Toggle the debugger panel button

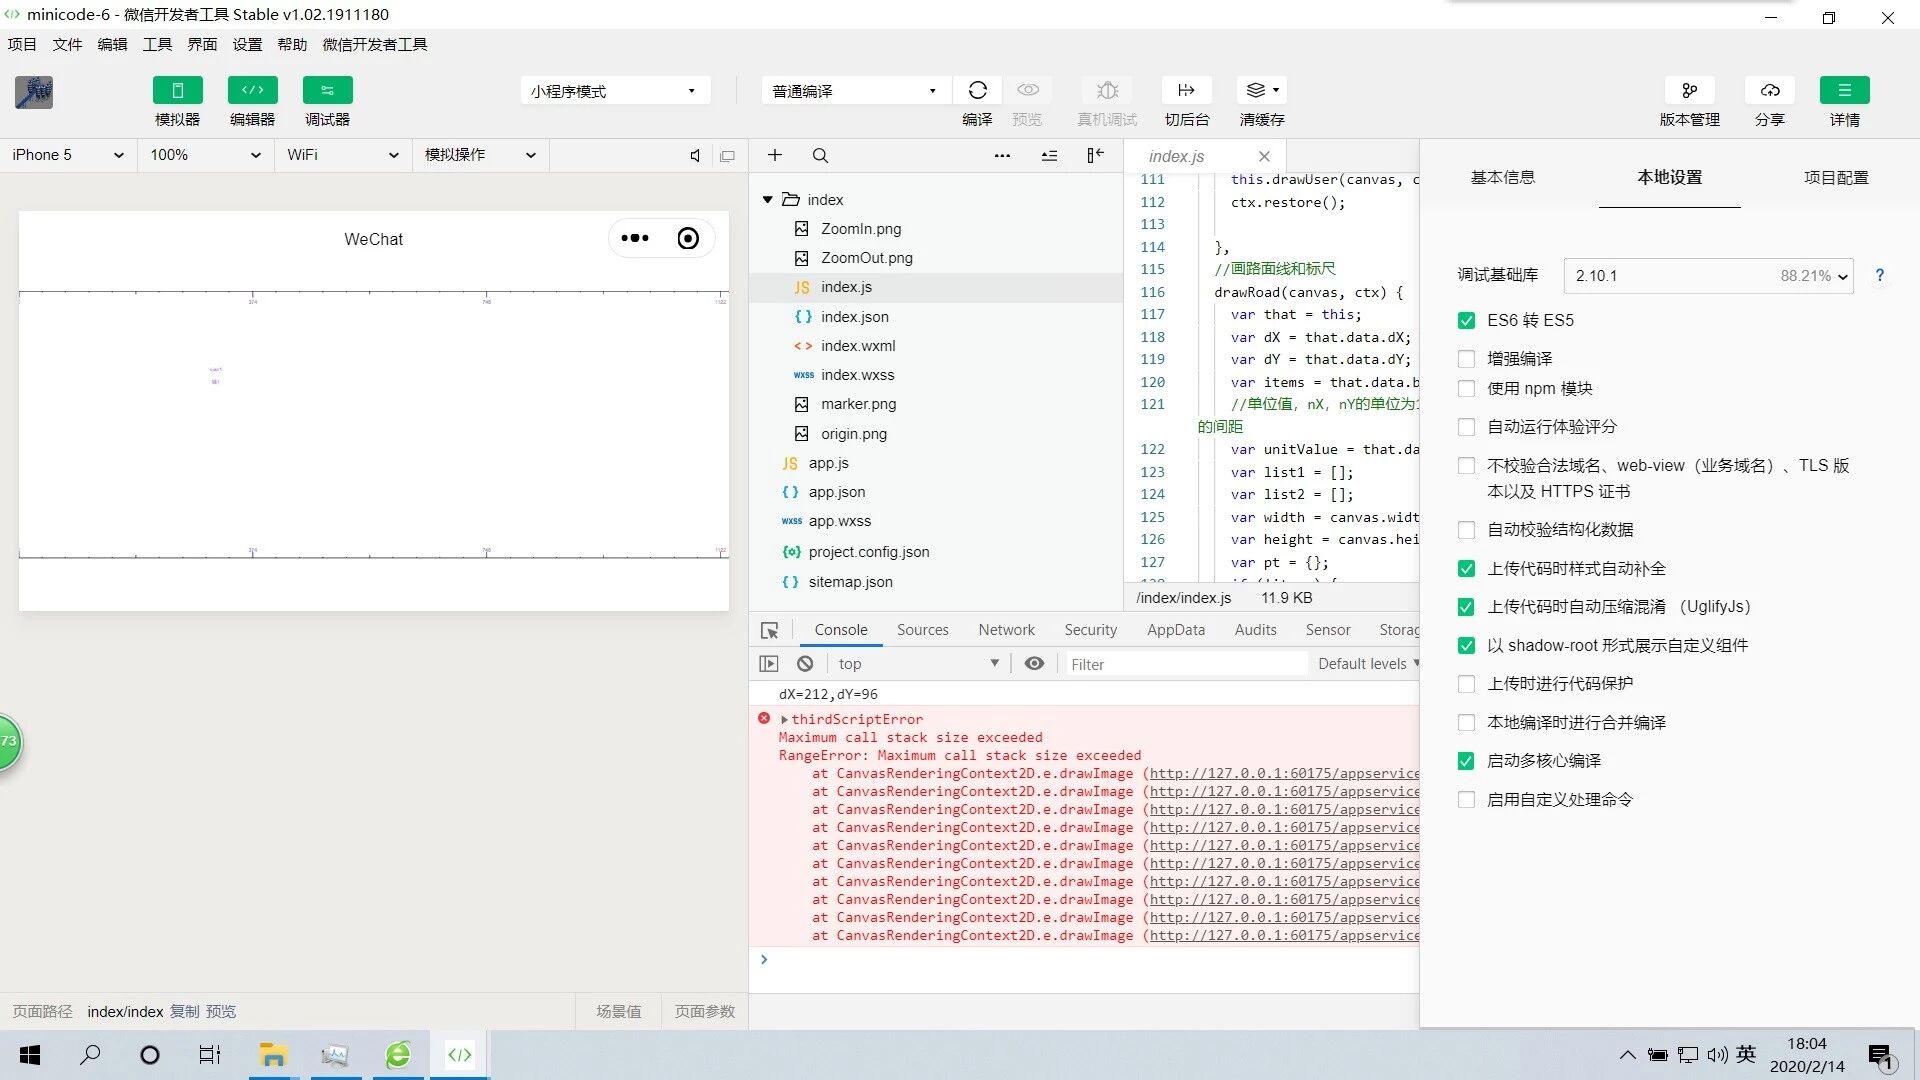pyautogui.click(x=327, y=90)
